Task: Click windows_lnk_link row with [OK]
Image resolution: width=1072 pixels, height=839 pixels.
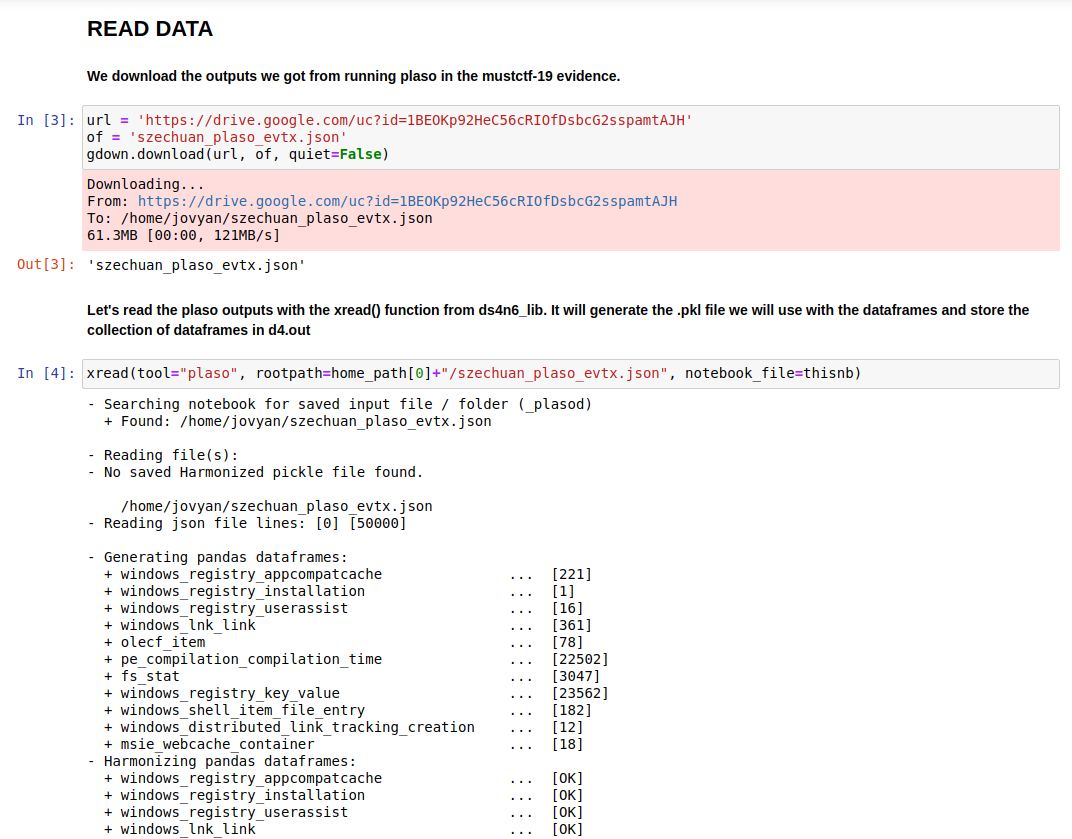Action: pos(344,829)
